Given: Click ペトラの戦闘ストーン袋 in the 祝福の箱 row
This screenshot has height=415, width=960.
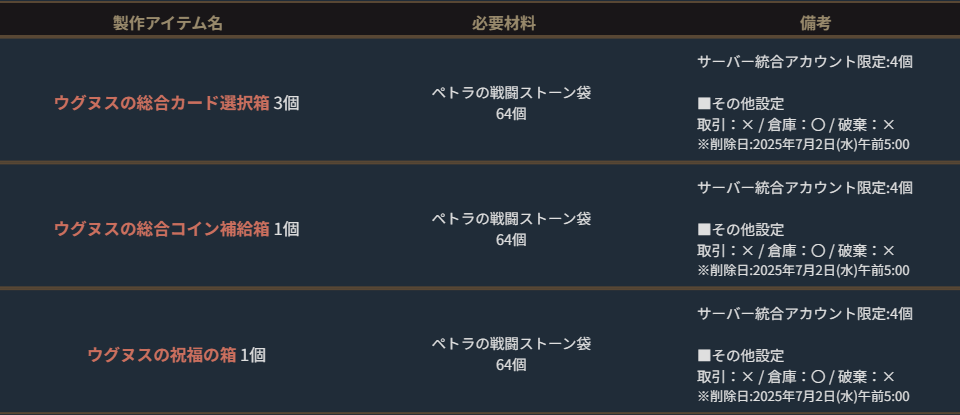Looking at the screenshot, I should (x=511, y=344).
